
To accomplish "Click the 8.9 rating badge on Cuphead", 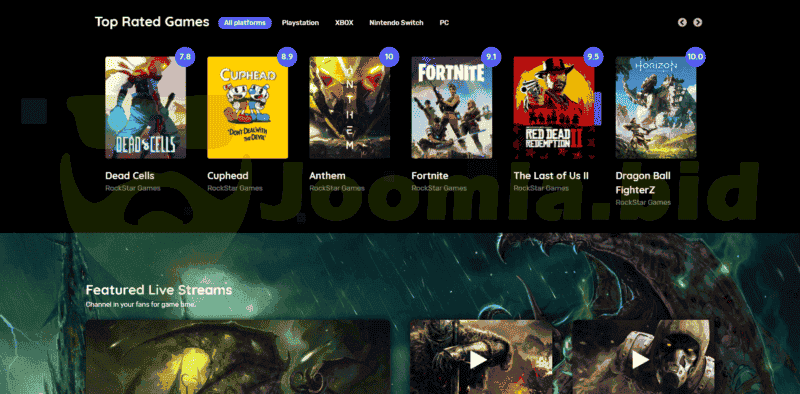I will pos(287,57).
